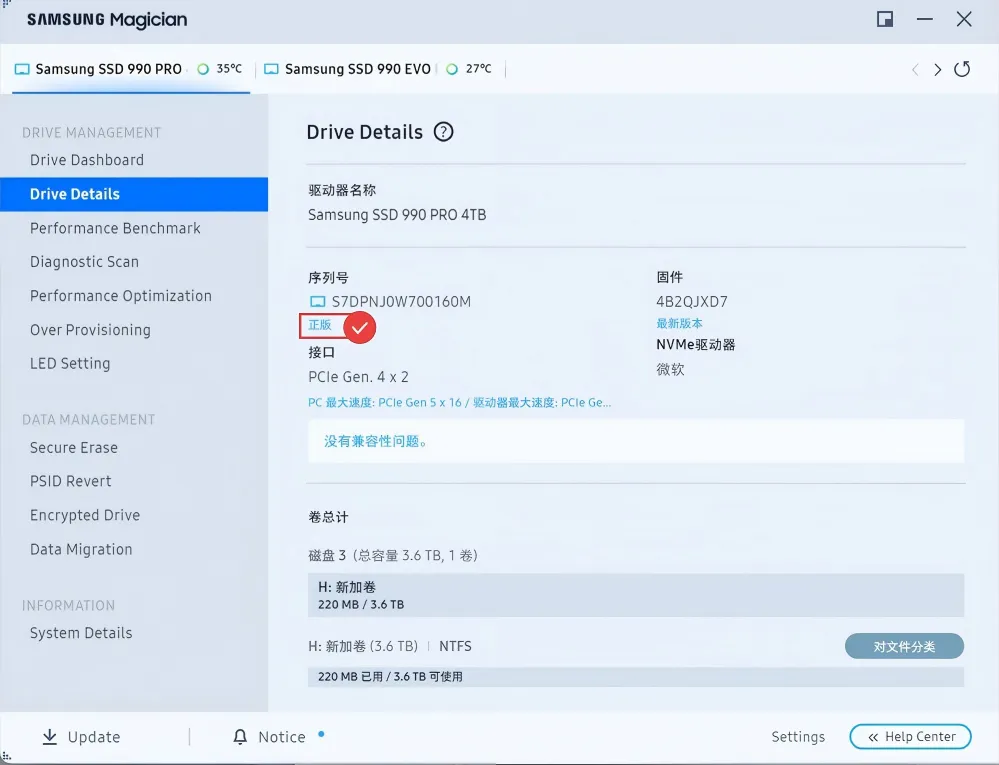The image size is (999, 765).
Task: Open Performance Optimization page
Action: (120, 296)
